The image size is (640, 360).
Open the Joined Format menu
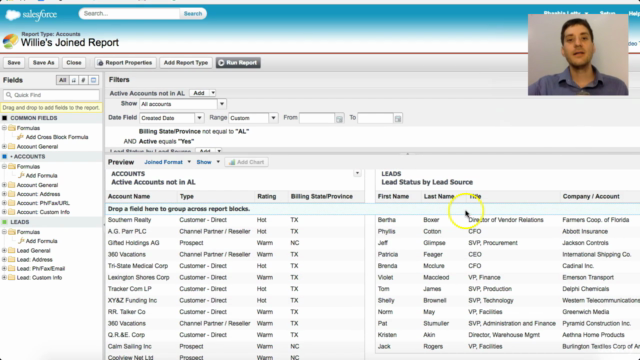pos(167,162)
